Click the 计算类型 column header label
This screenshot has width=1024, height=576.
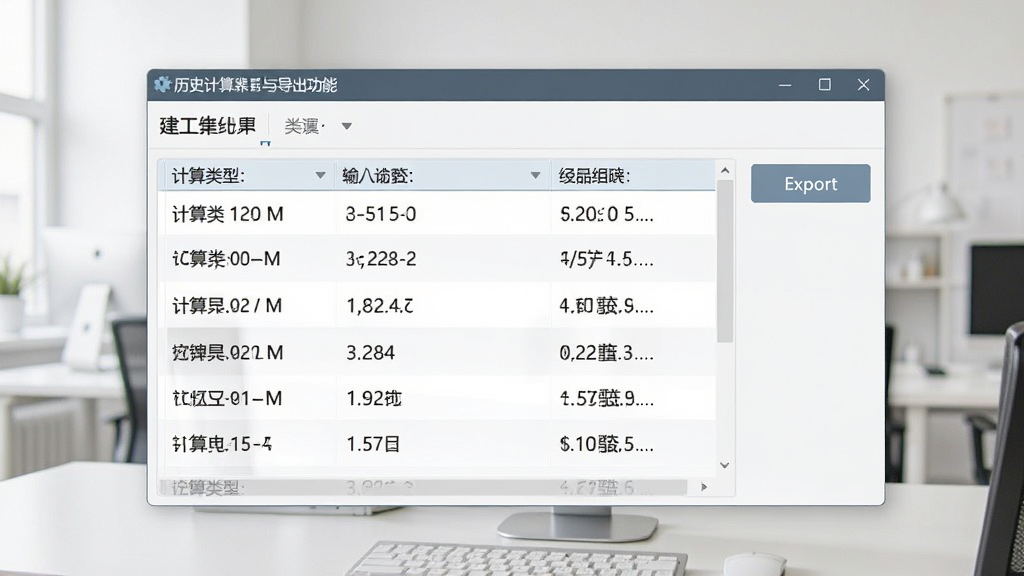tap(208, 176)
